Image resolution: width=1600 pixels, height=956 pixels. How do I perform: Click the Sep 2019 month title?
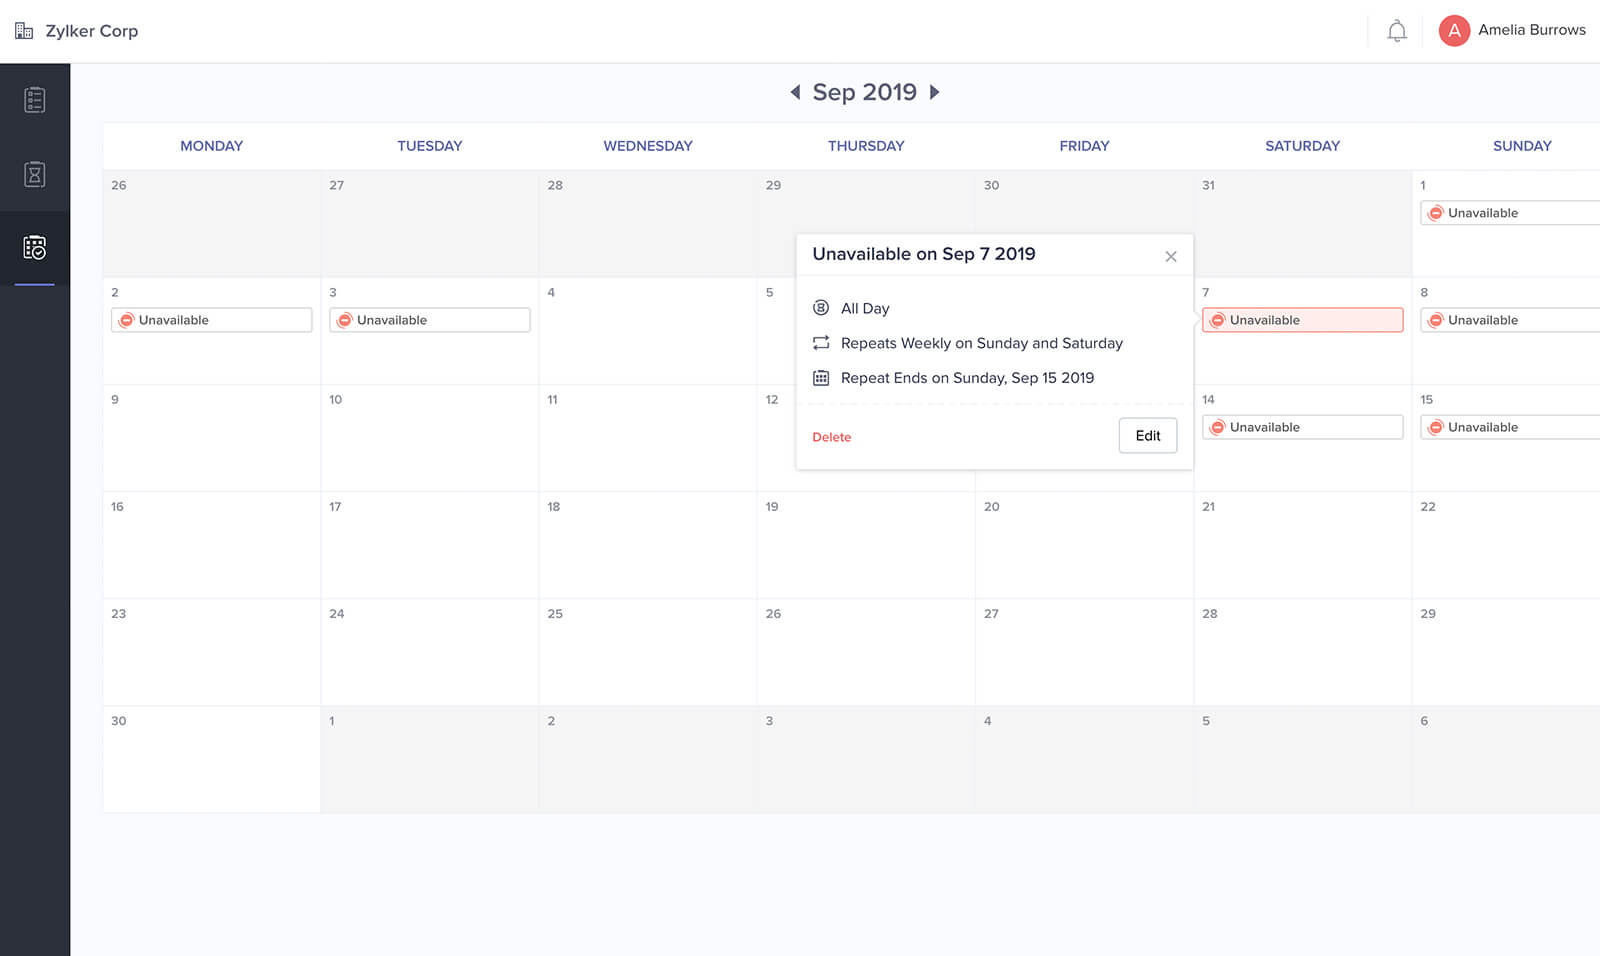[864, 92]
